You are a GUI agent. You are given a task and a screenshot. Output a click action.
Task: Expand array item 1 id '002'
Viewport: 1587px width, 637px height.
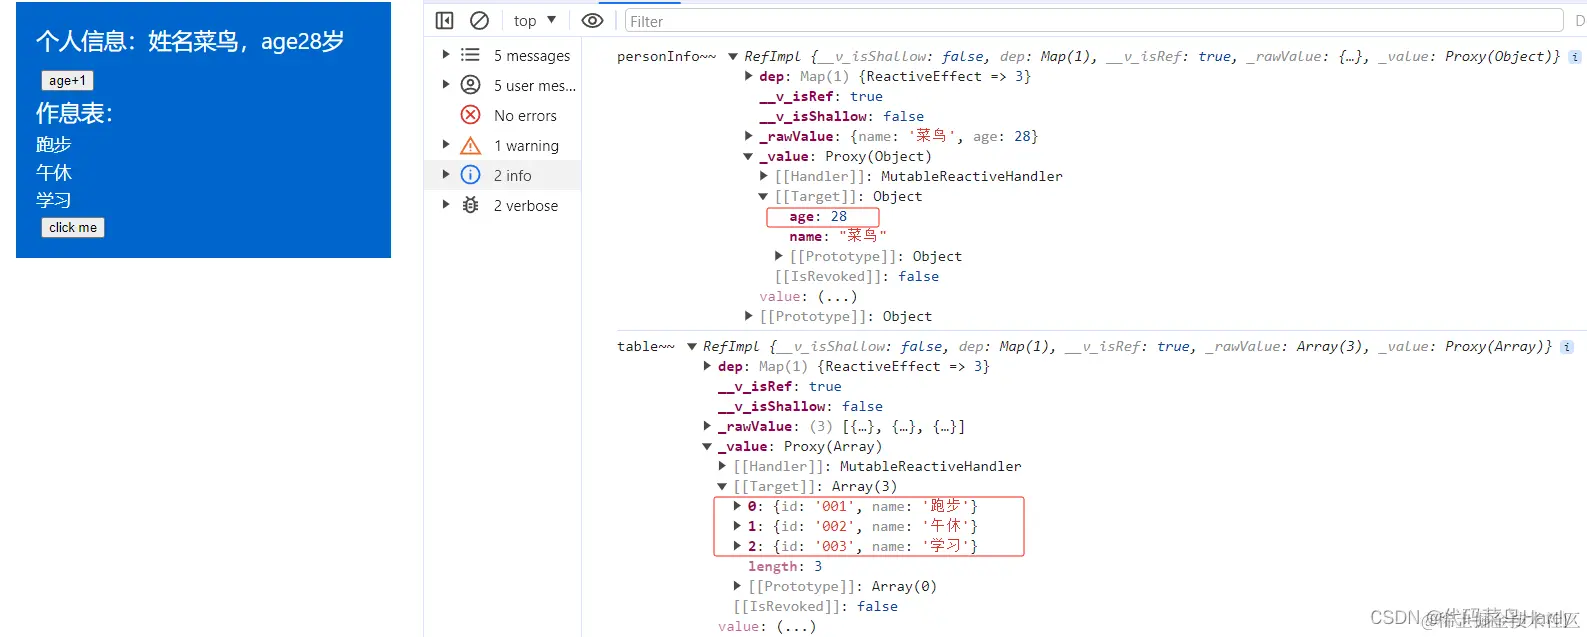point(738,526)
